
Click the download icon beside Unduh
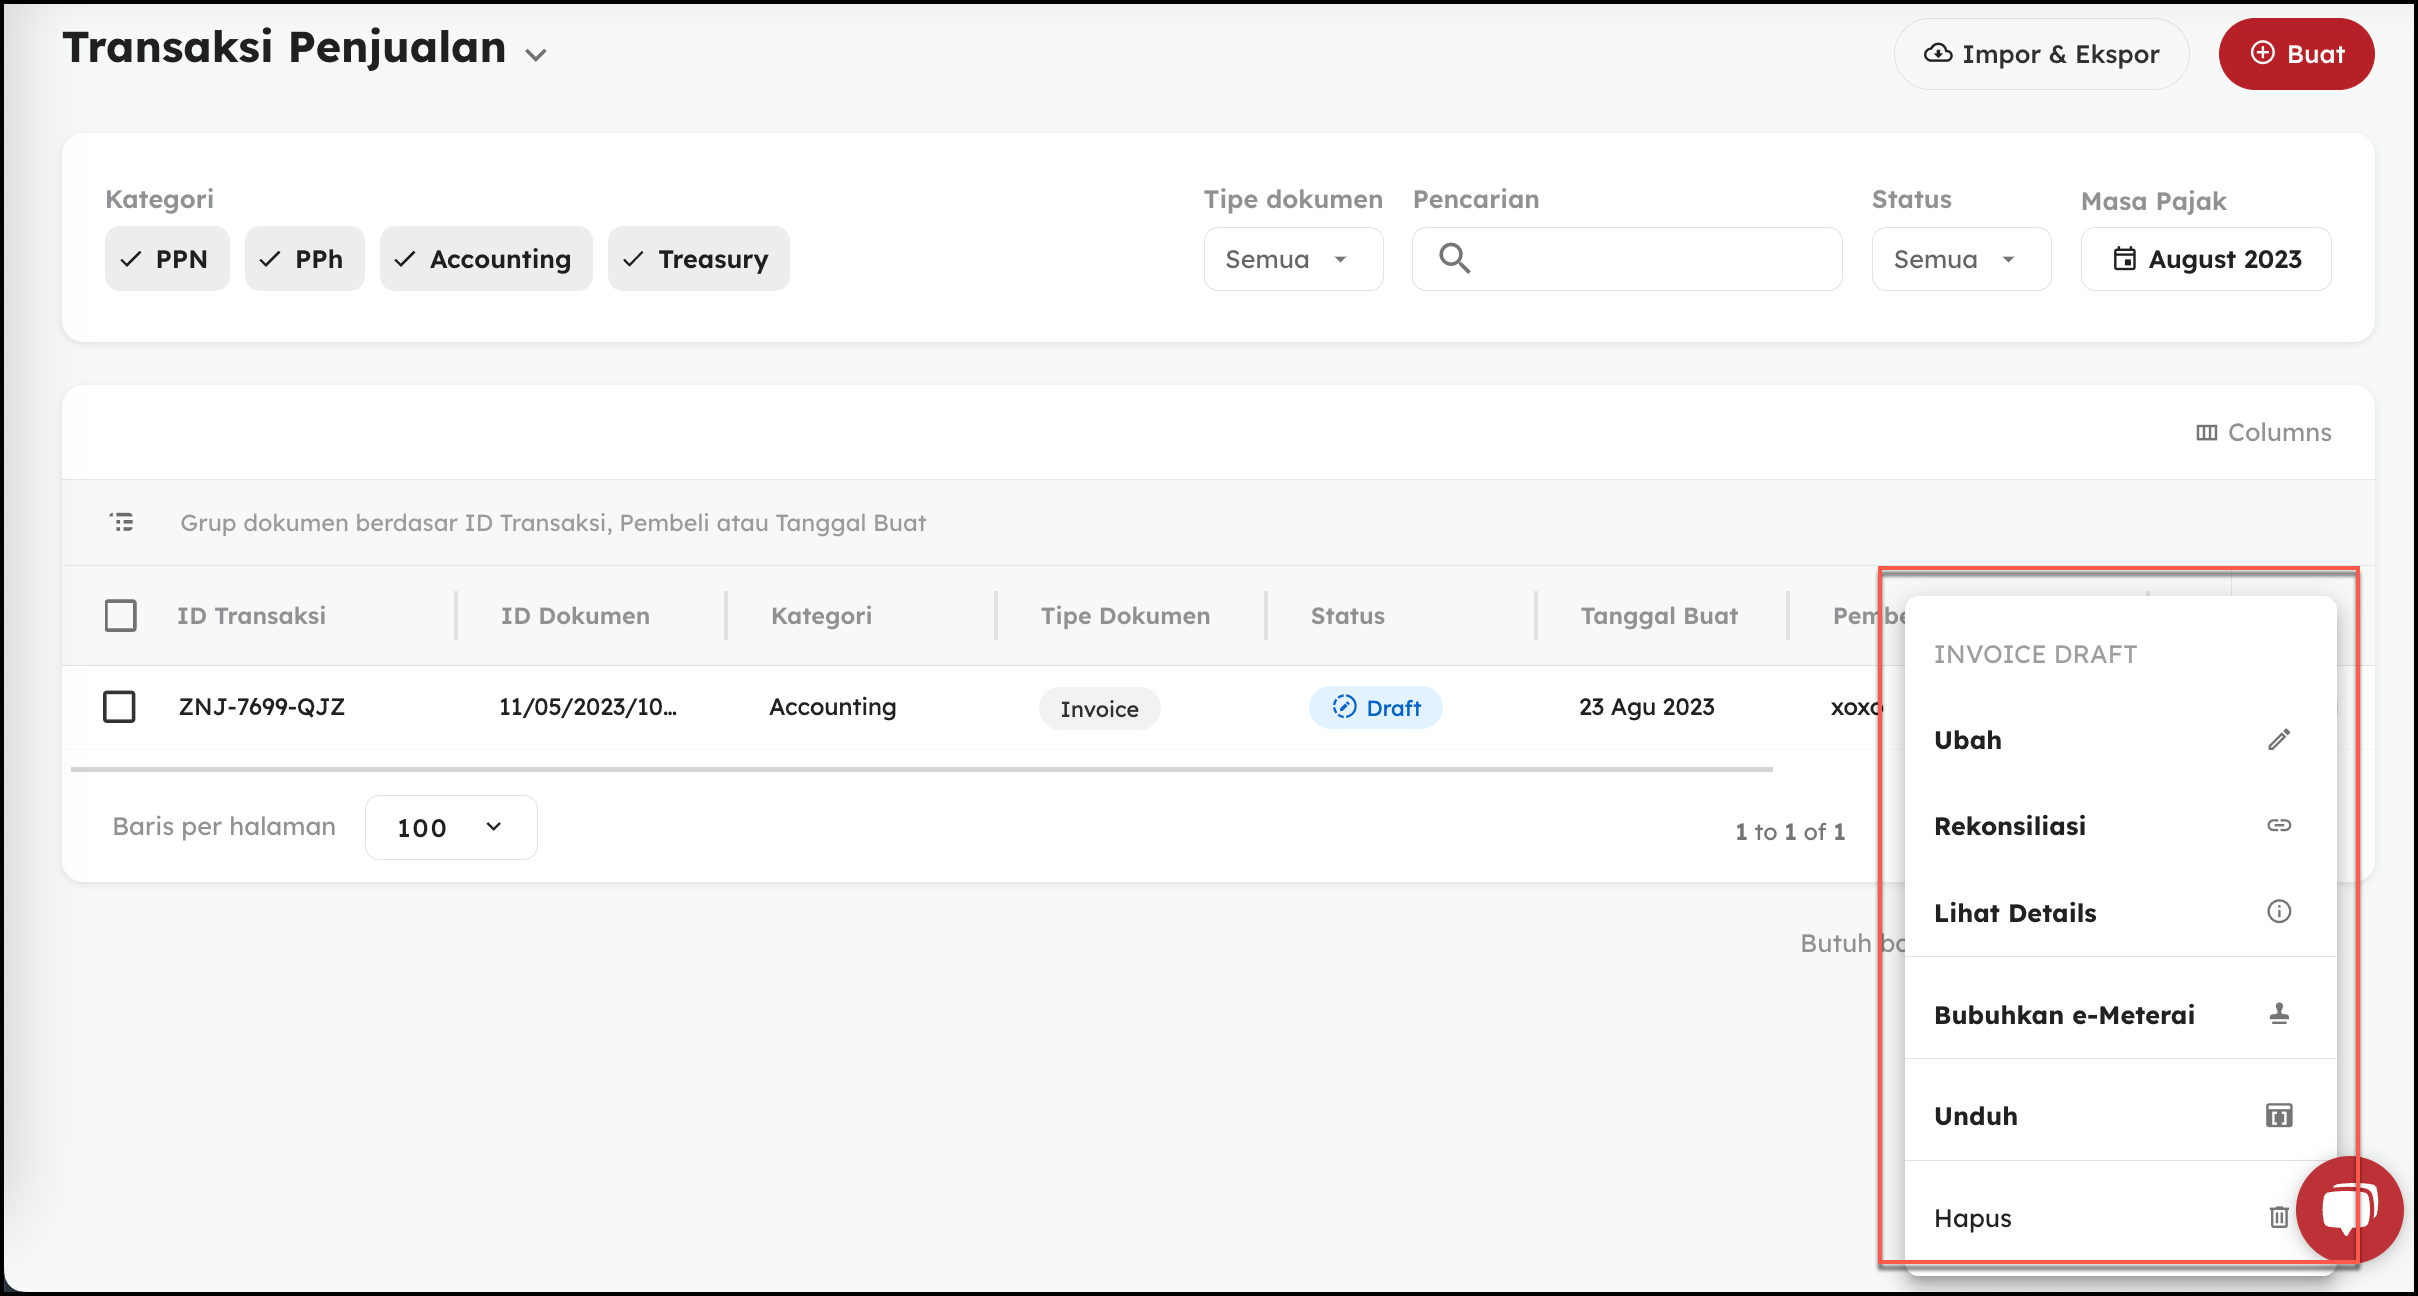pyautogui.click(x=2278, y=1116)
